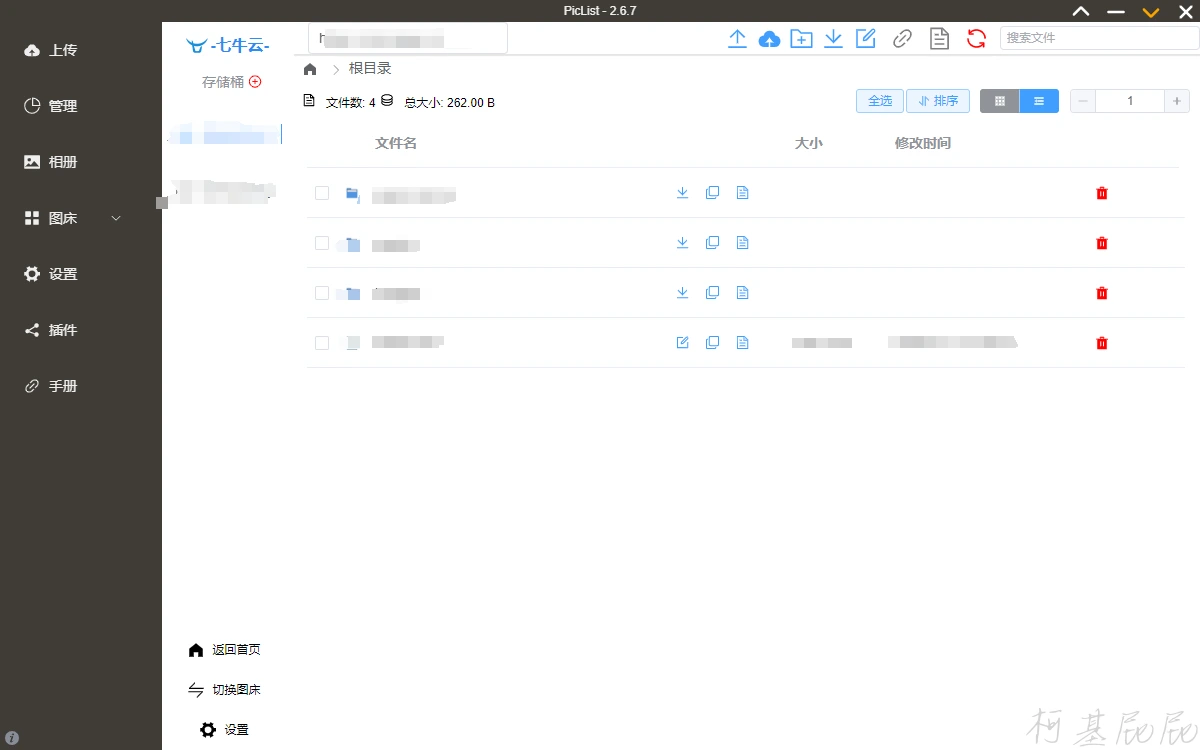1200x750 pixels.
Task: Decrease page number with the minus button
Action: pos(1083,101)
